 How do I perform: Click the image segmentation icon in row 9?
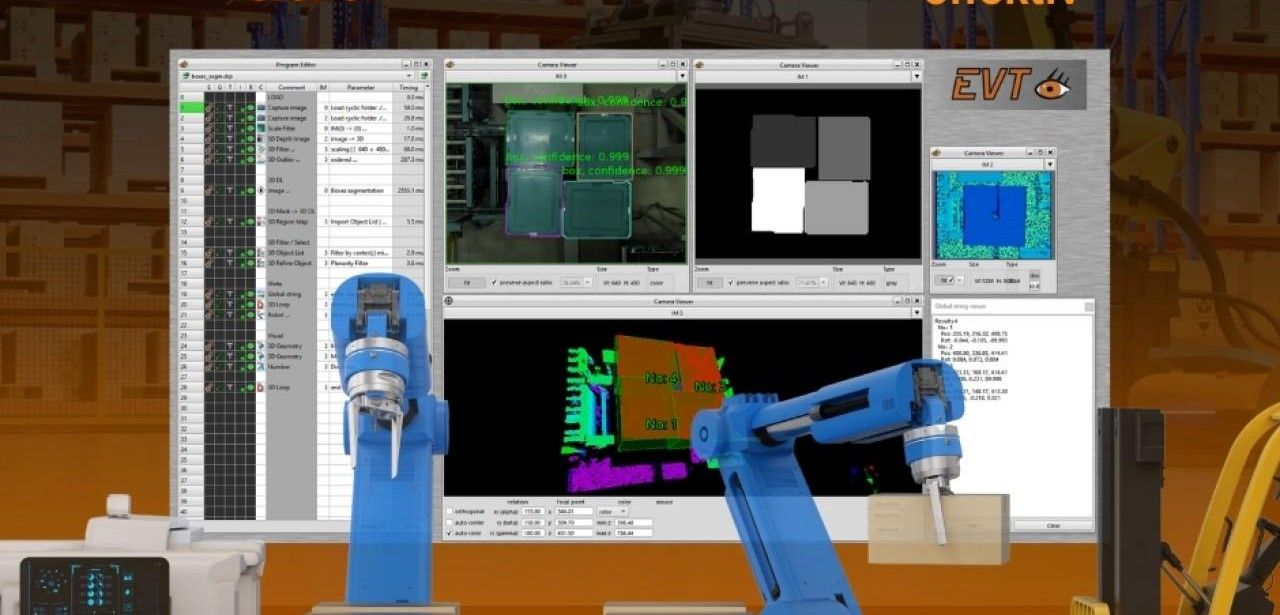(x=261, y=190)
